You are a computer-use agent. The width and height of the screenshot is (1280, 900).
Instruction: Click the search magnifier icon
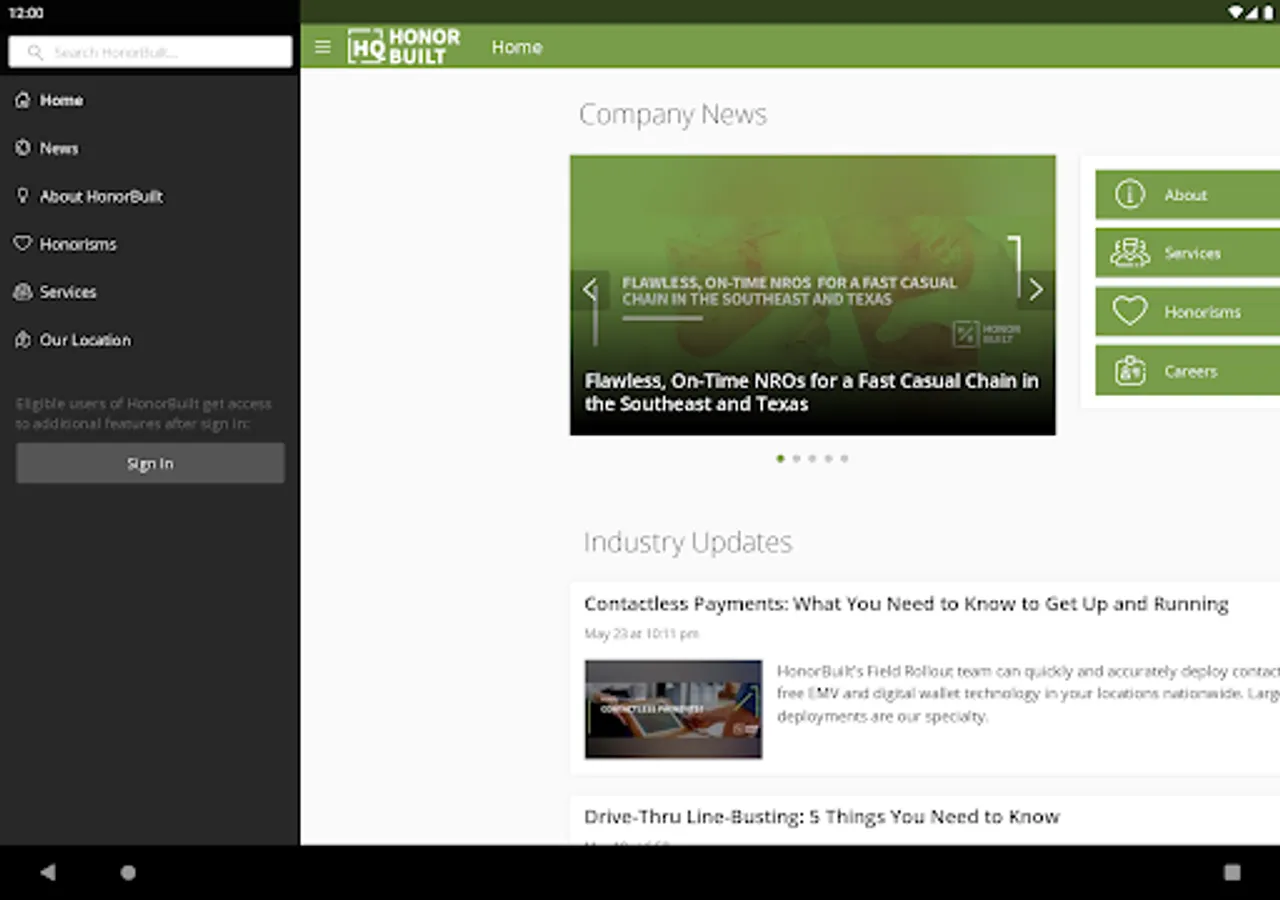(x=36, y=52)
